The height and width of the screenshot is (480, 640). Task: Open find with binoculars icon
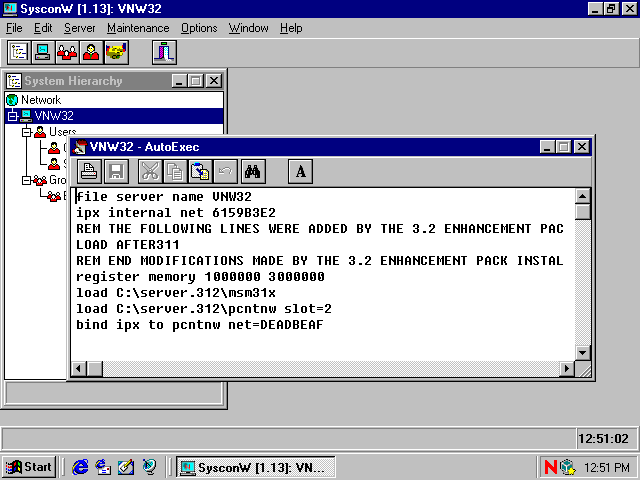click(x=253, y=171)
